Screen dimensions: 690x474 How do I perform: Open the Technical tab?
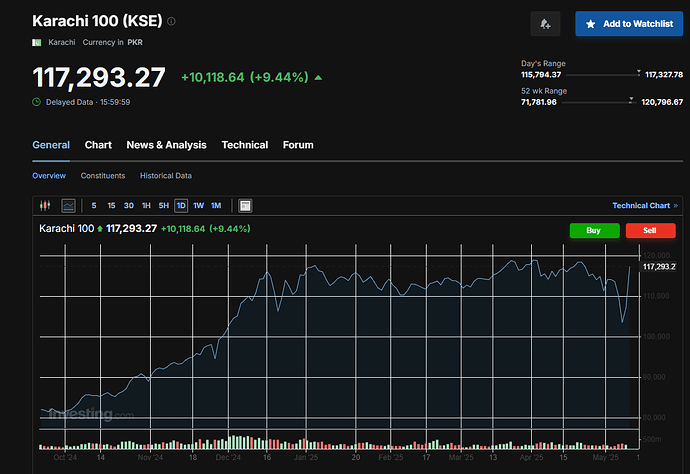244,145
